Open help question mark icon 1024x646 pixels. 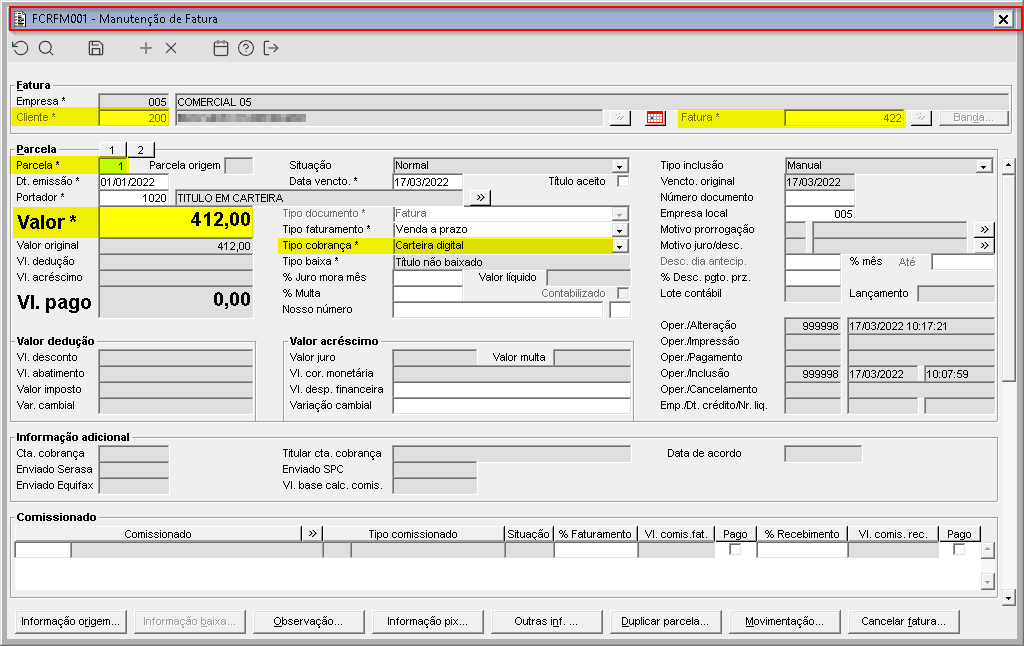(246, 48)
